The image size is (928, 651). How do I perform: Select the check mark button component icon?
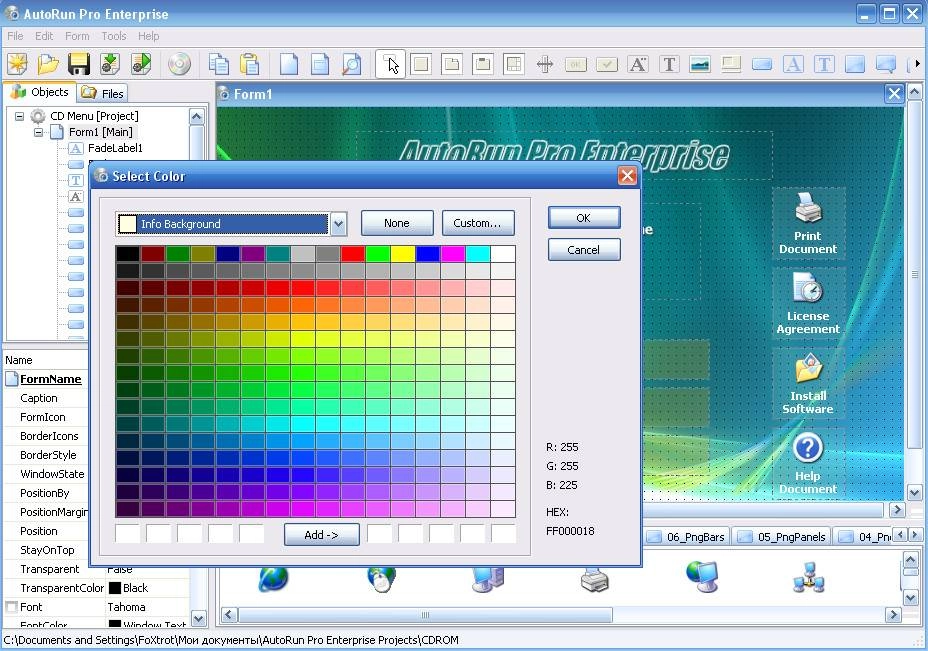point(607,64)
